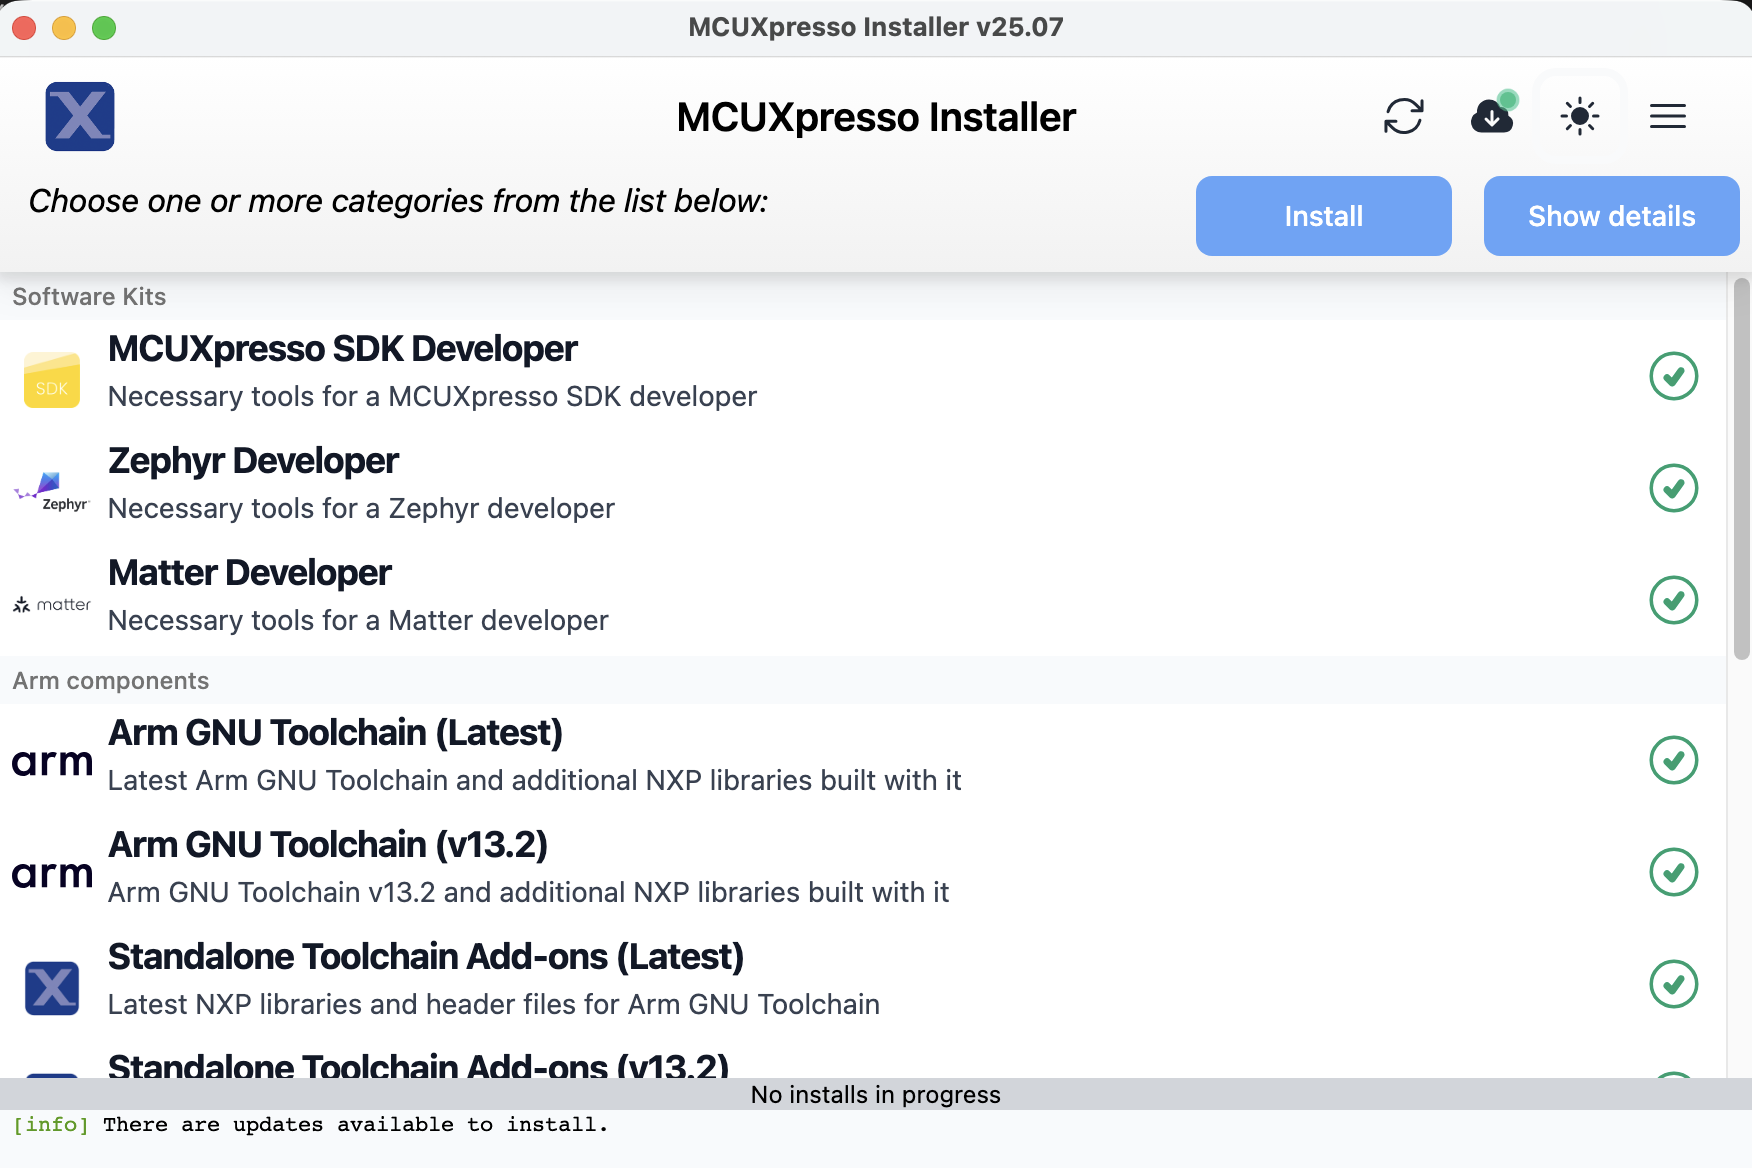Click the MCUXpresso X logo
Image resolution: width=1752 pixels, height=1168 pixels.
pyautogui.click(x=79, y=116)
